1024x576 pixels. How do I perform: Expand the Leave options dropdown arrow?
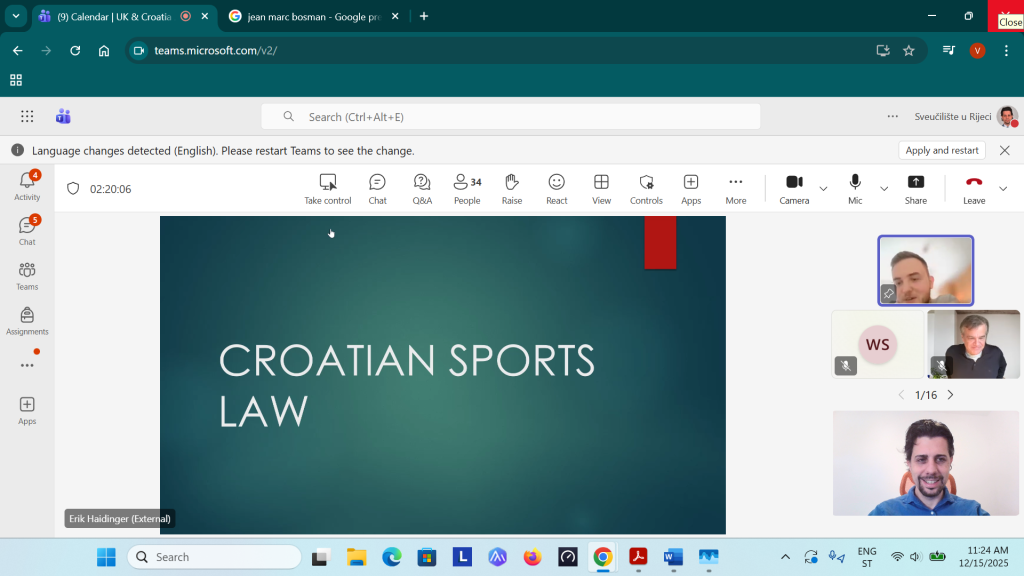(1003, 189)
